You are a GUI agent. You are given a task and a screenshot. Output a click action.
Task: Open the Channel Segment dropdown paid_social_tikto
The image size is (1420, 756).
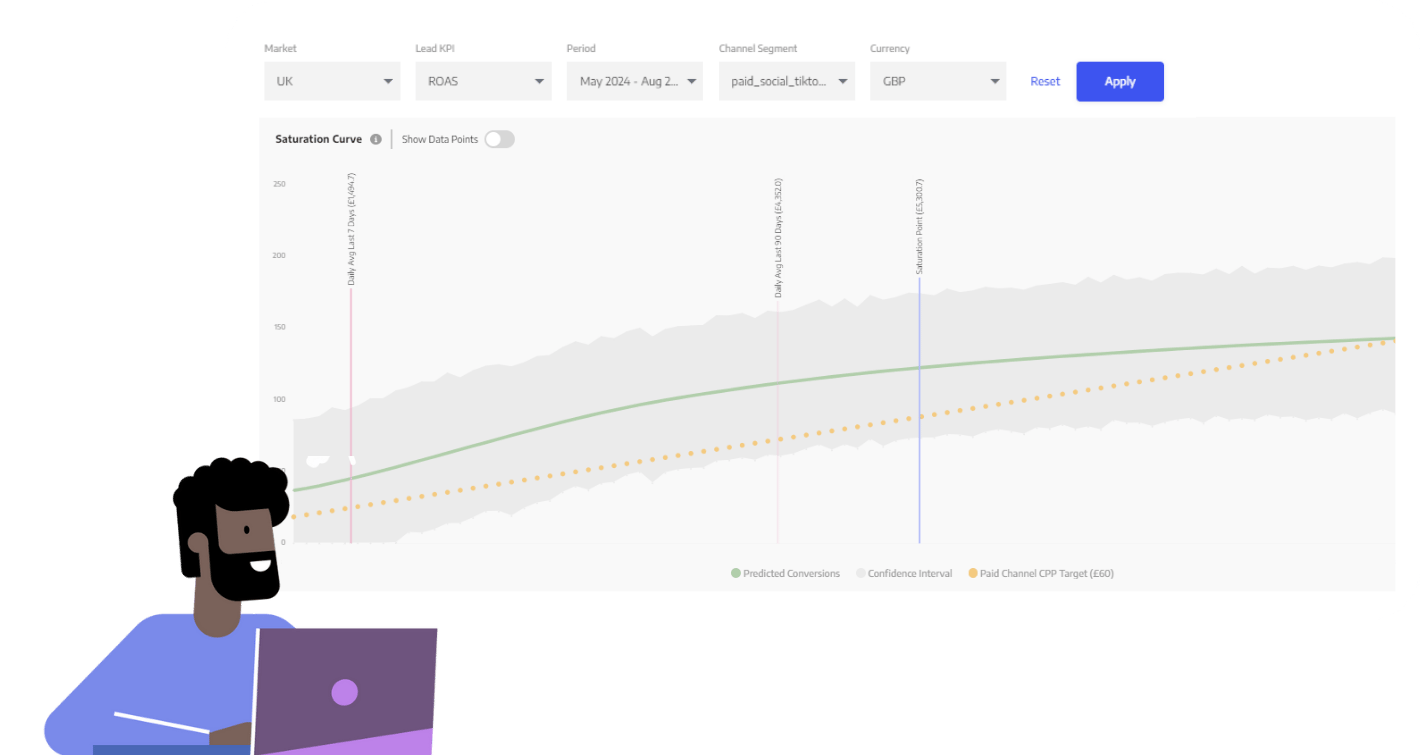(786, 81)
